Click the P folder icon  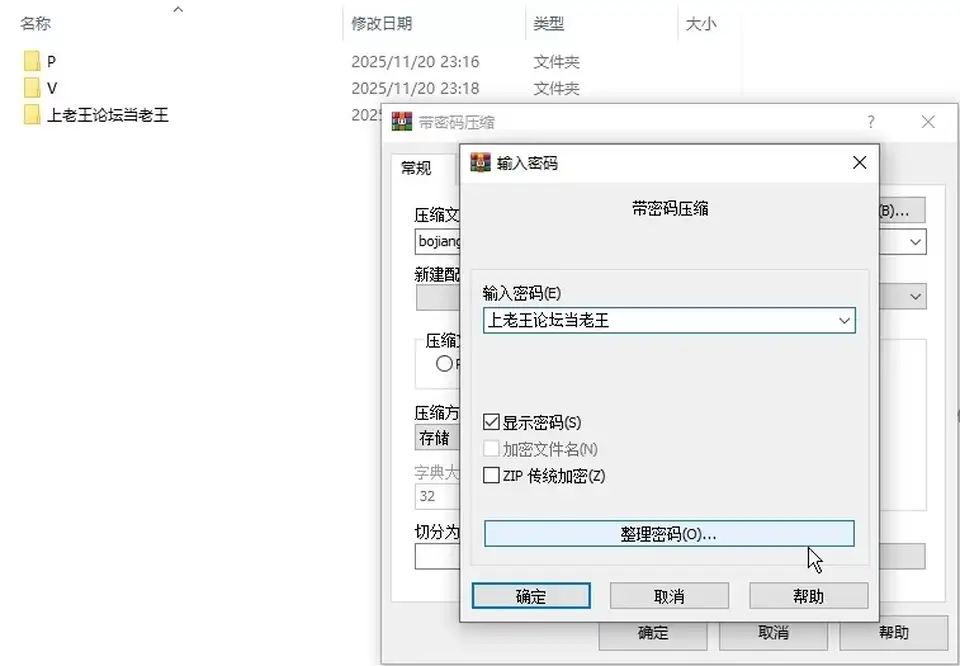[32, 61]
